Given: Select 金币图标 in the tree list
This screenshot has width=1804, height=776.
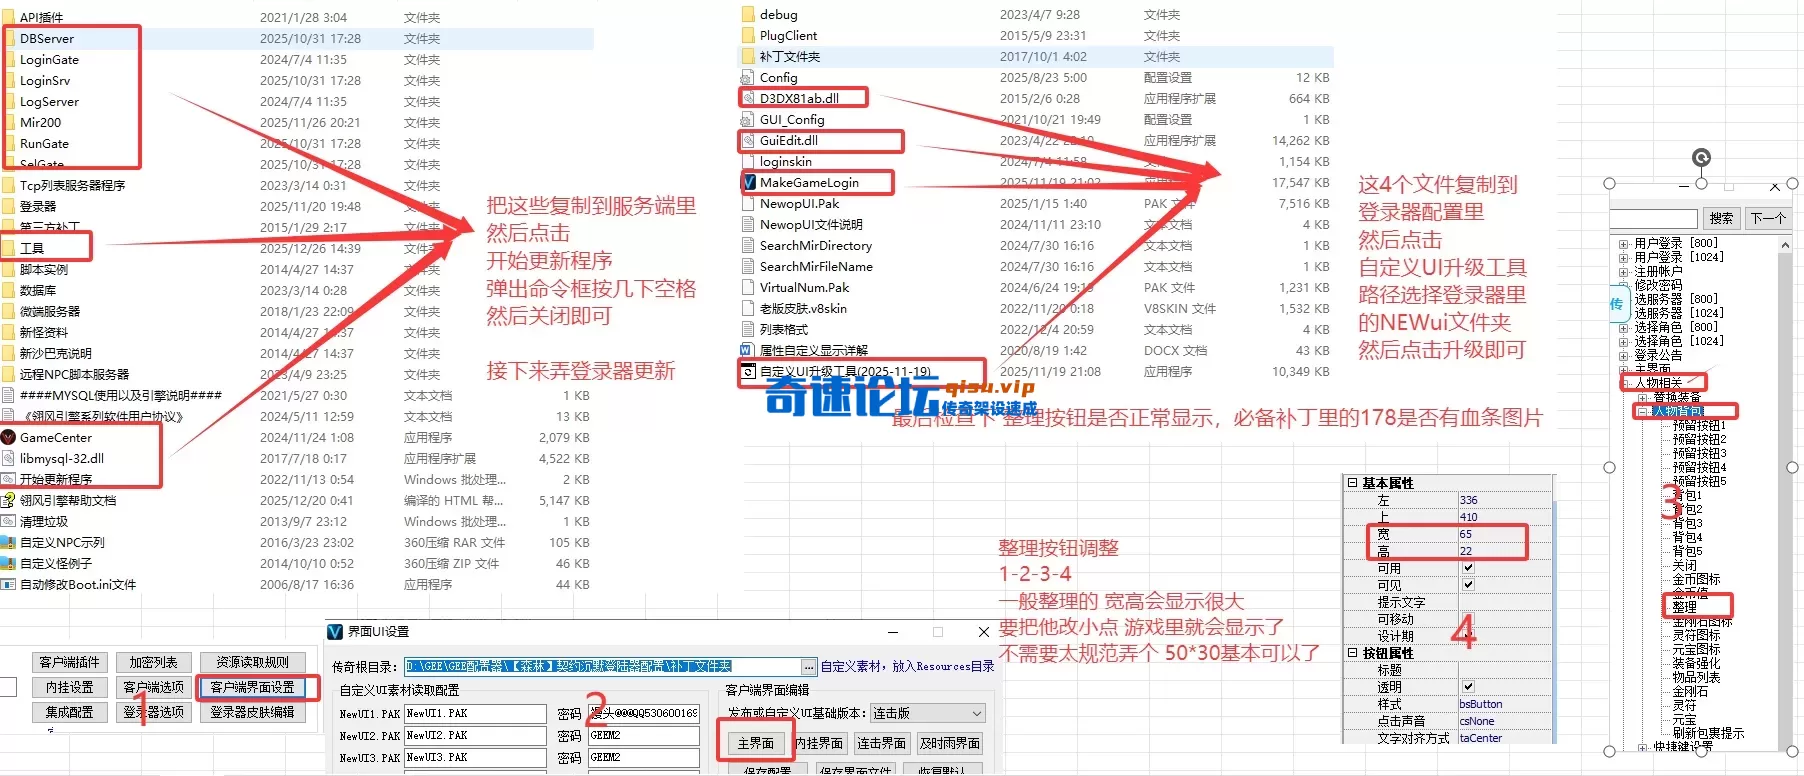Looking at the screenshot, I should coord(1696,579).
